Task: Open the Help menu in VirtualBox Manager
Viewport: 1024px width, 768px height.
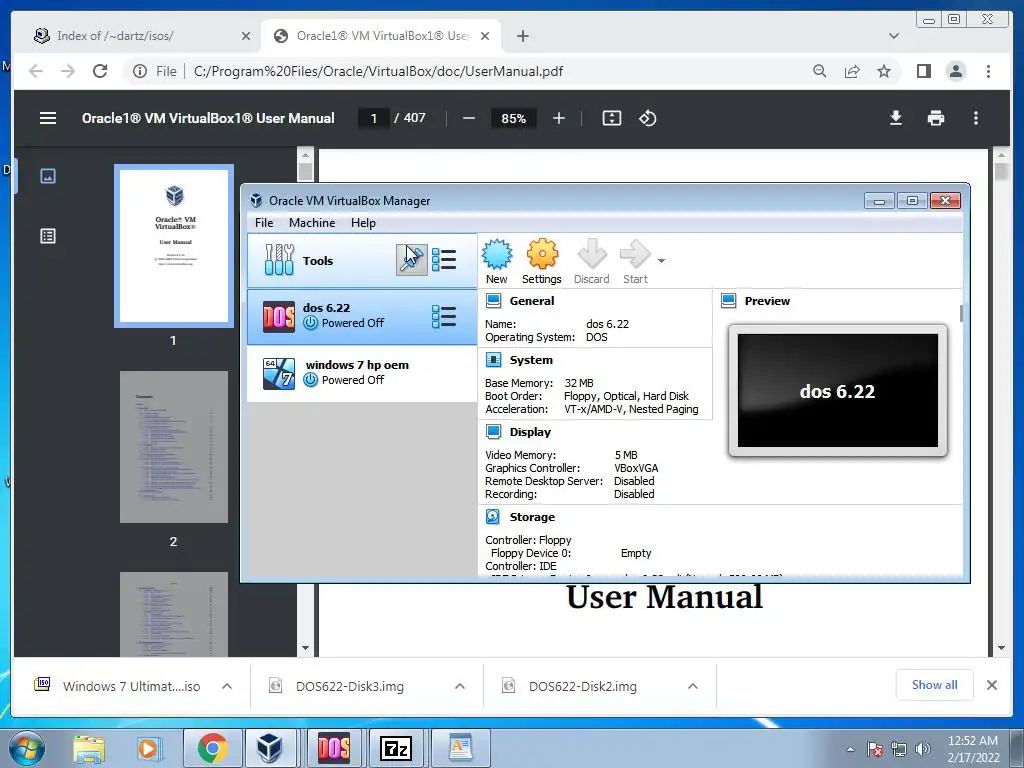Action: tap(363, 223)
